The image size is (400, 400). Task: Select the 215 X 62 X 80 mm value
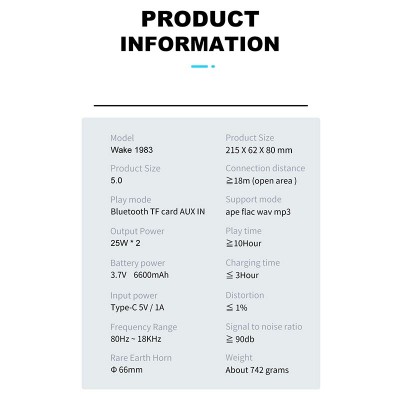[x=259, y=150]
